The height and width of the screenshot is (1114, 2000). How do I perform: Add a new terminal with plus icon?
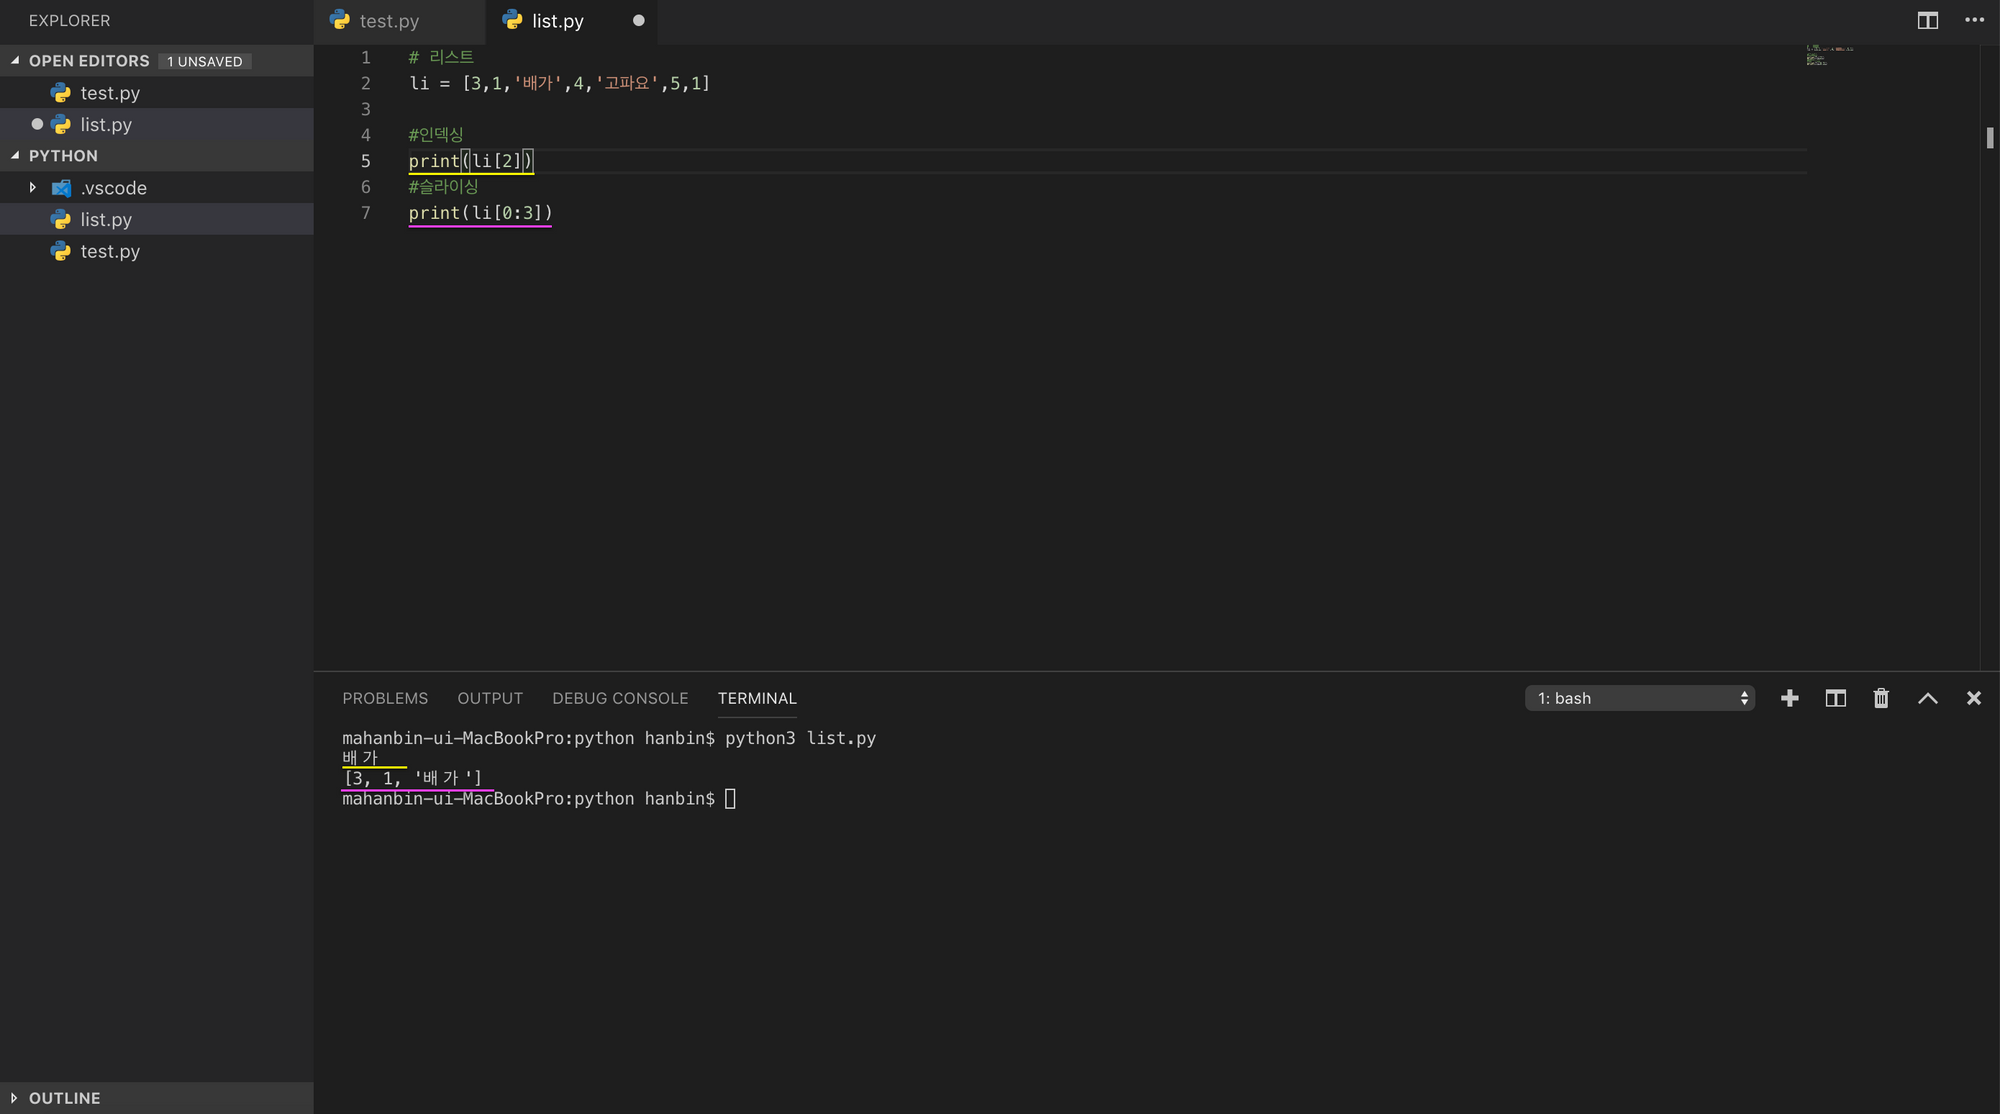coord(1789,698)
